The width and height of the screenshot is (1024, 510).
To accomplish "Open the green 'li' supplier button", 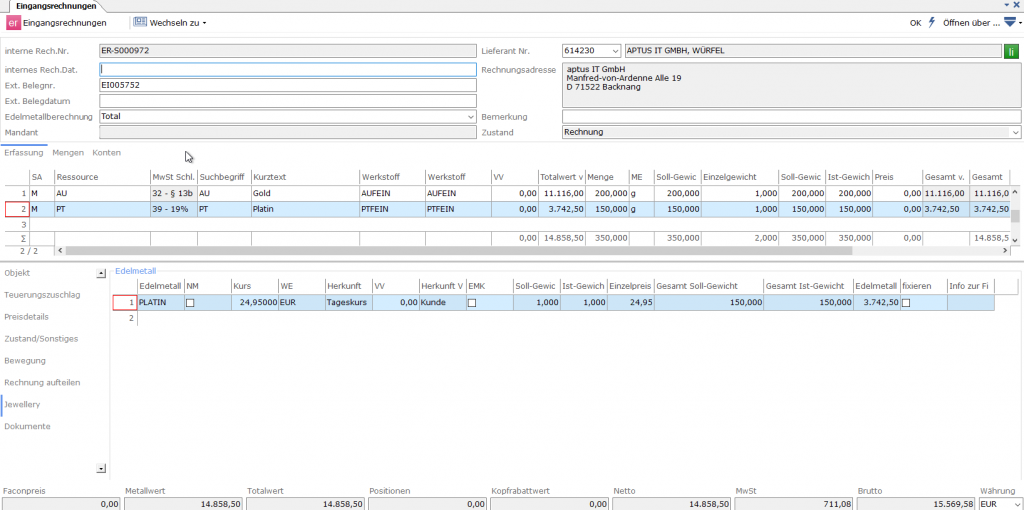I will pyautogui.click(x=1012, y=51).
